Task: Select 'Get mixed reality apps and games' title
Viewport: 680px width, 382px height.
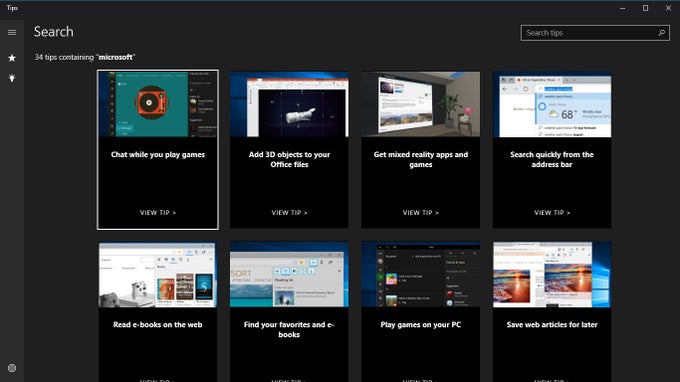Action: [421, 160]
